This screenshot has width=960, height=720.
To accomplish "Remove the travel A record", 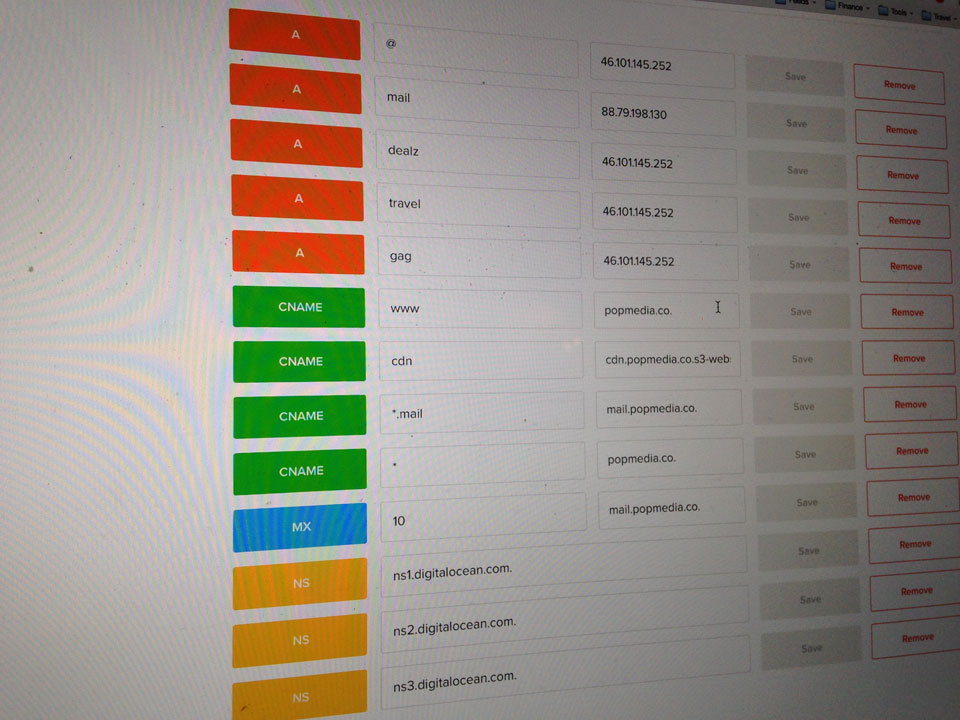I will coord(904,221).
